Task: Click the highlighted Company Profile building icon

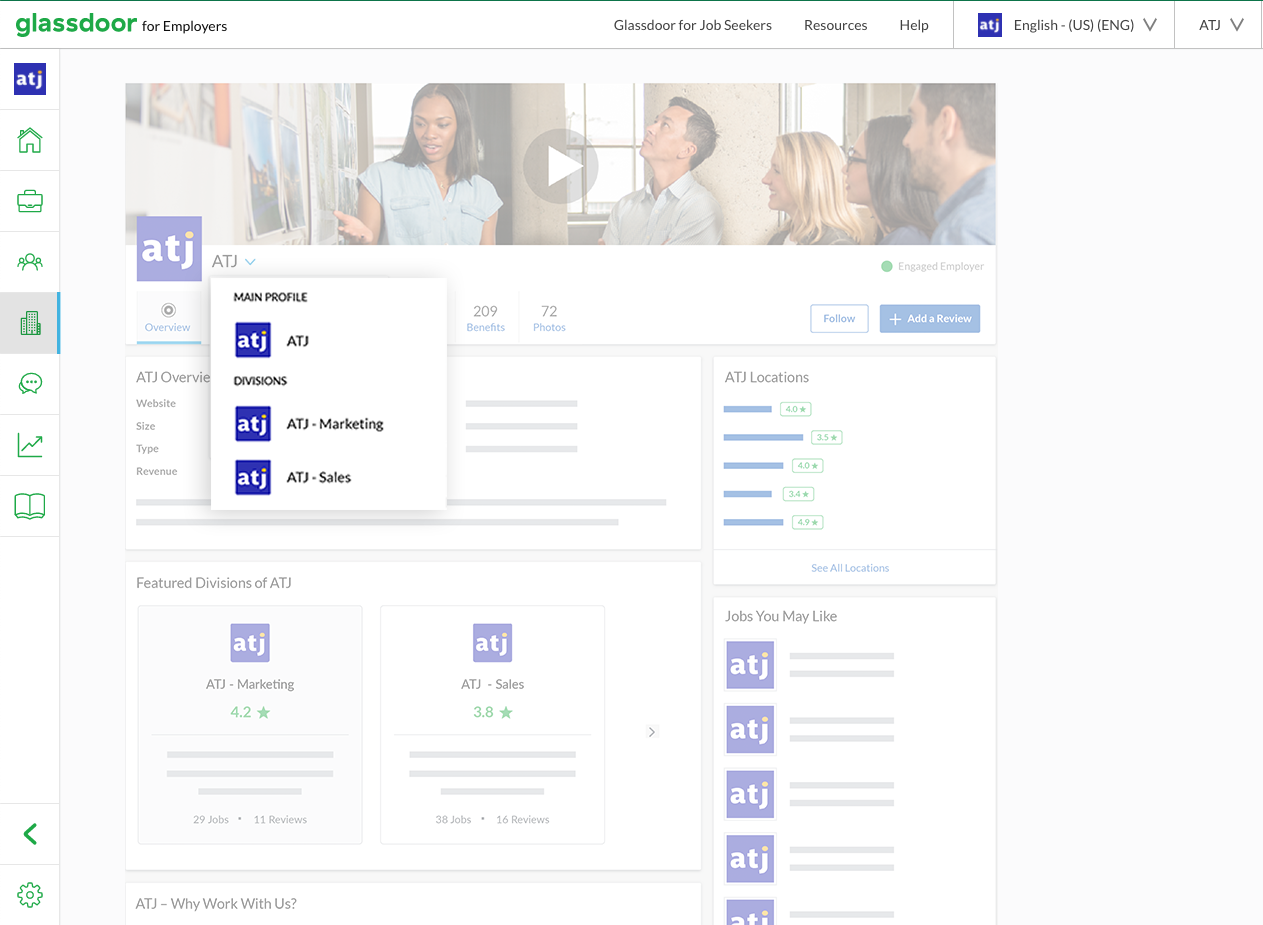Action: [30, 322]
